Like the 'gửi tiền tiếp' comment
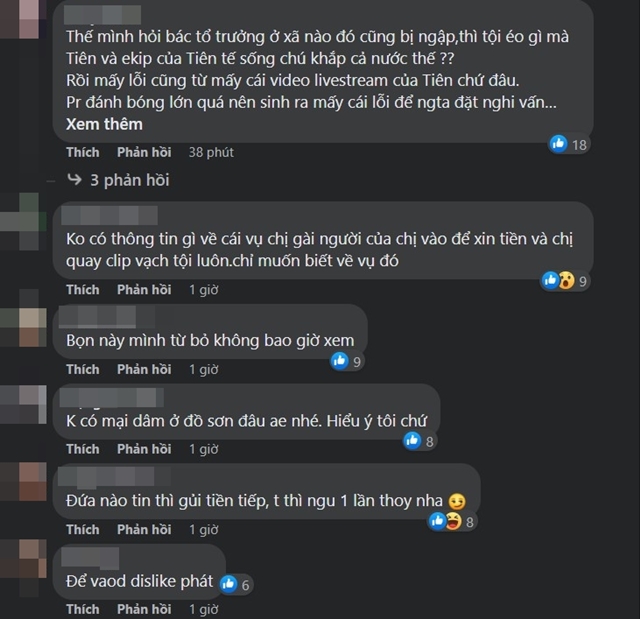The image size is (640, 619). point(82,529)
